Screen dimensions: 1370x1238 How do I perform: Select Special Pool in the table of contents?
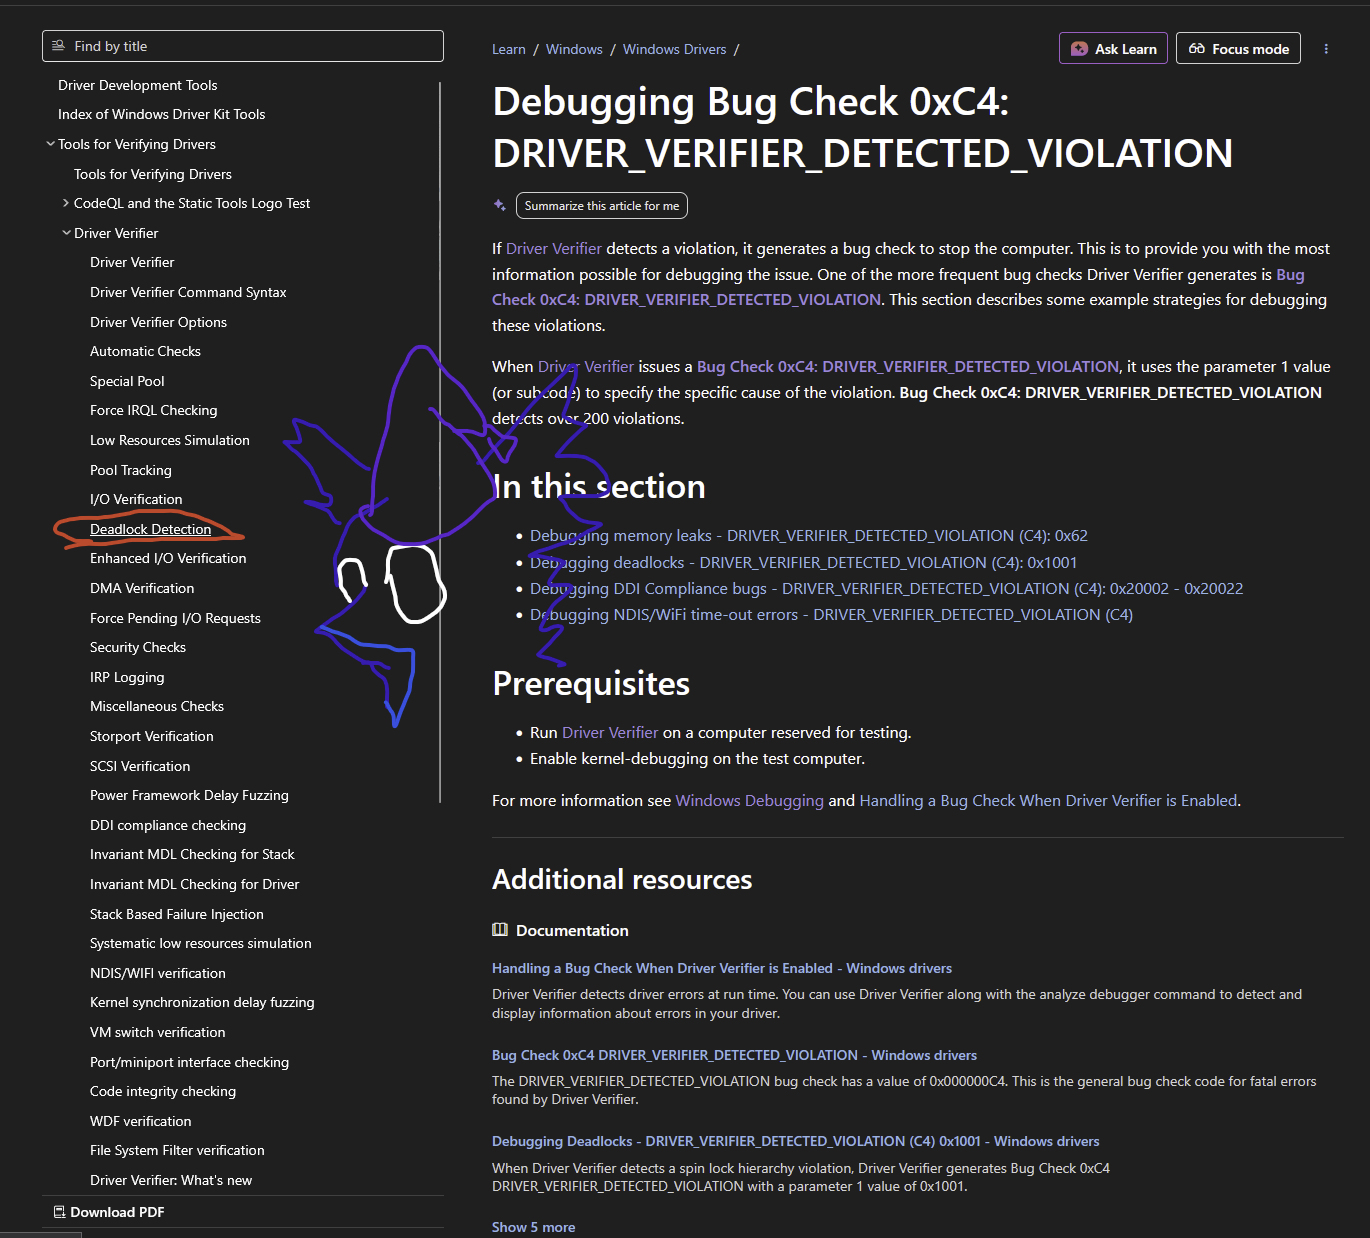pos(127,381)
